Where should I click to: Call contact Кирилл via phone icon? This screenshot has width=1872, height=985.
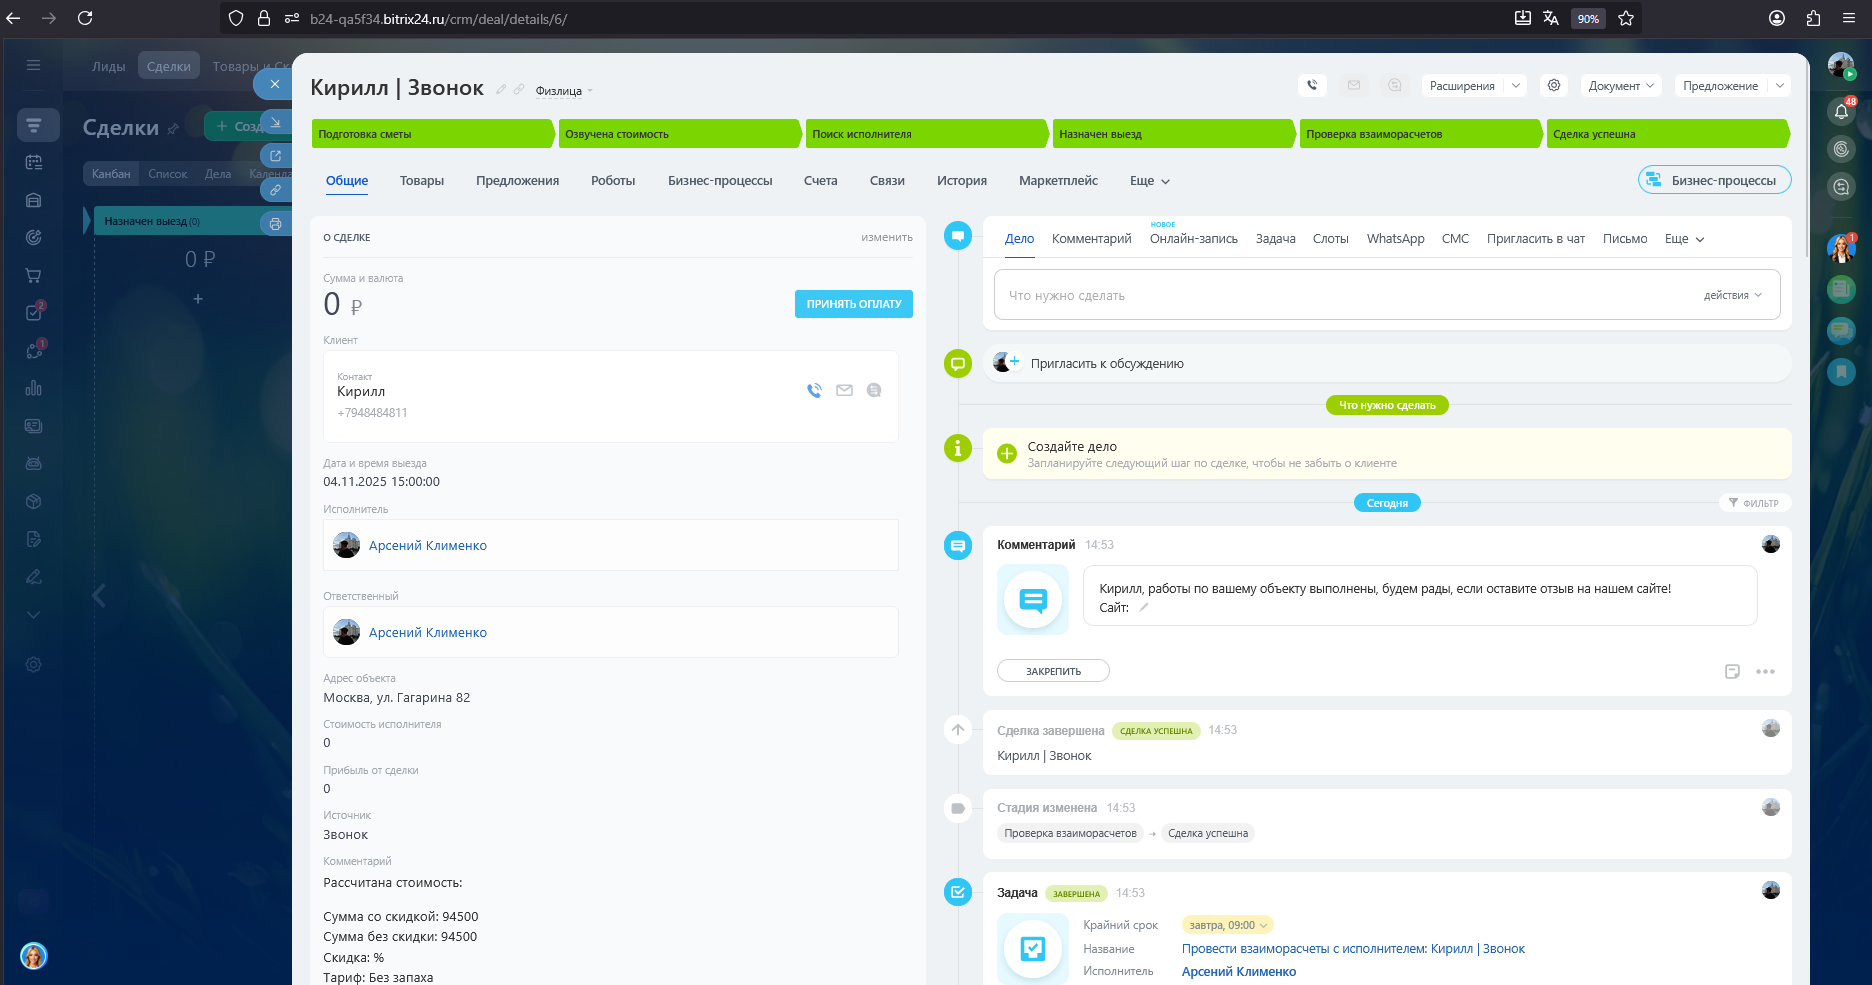pyautogui.click(x=814, y=391)
